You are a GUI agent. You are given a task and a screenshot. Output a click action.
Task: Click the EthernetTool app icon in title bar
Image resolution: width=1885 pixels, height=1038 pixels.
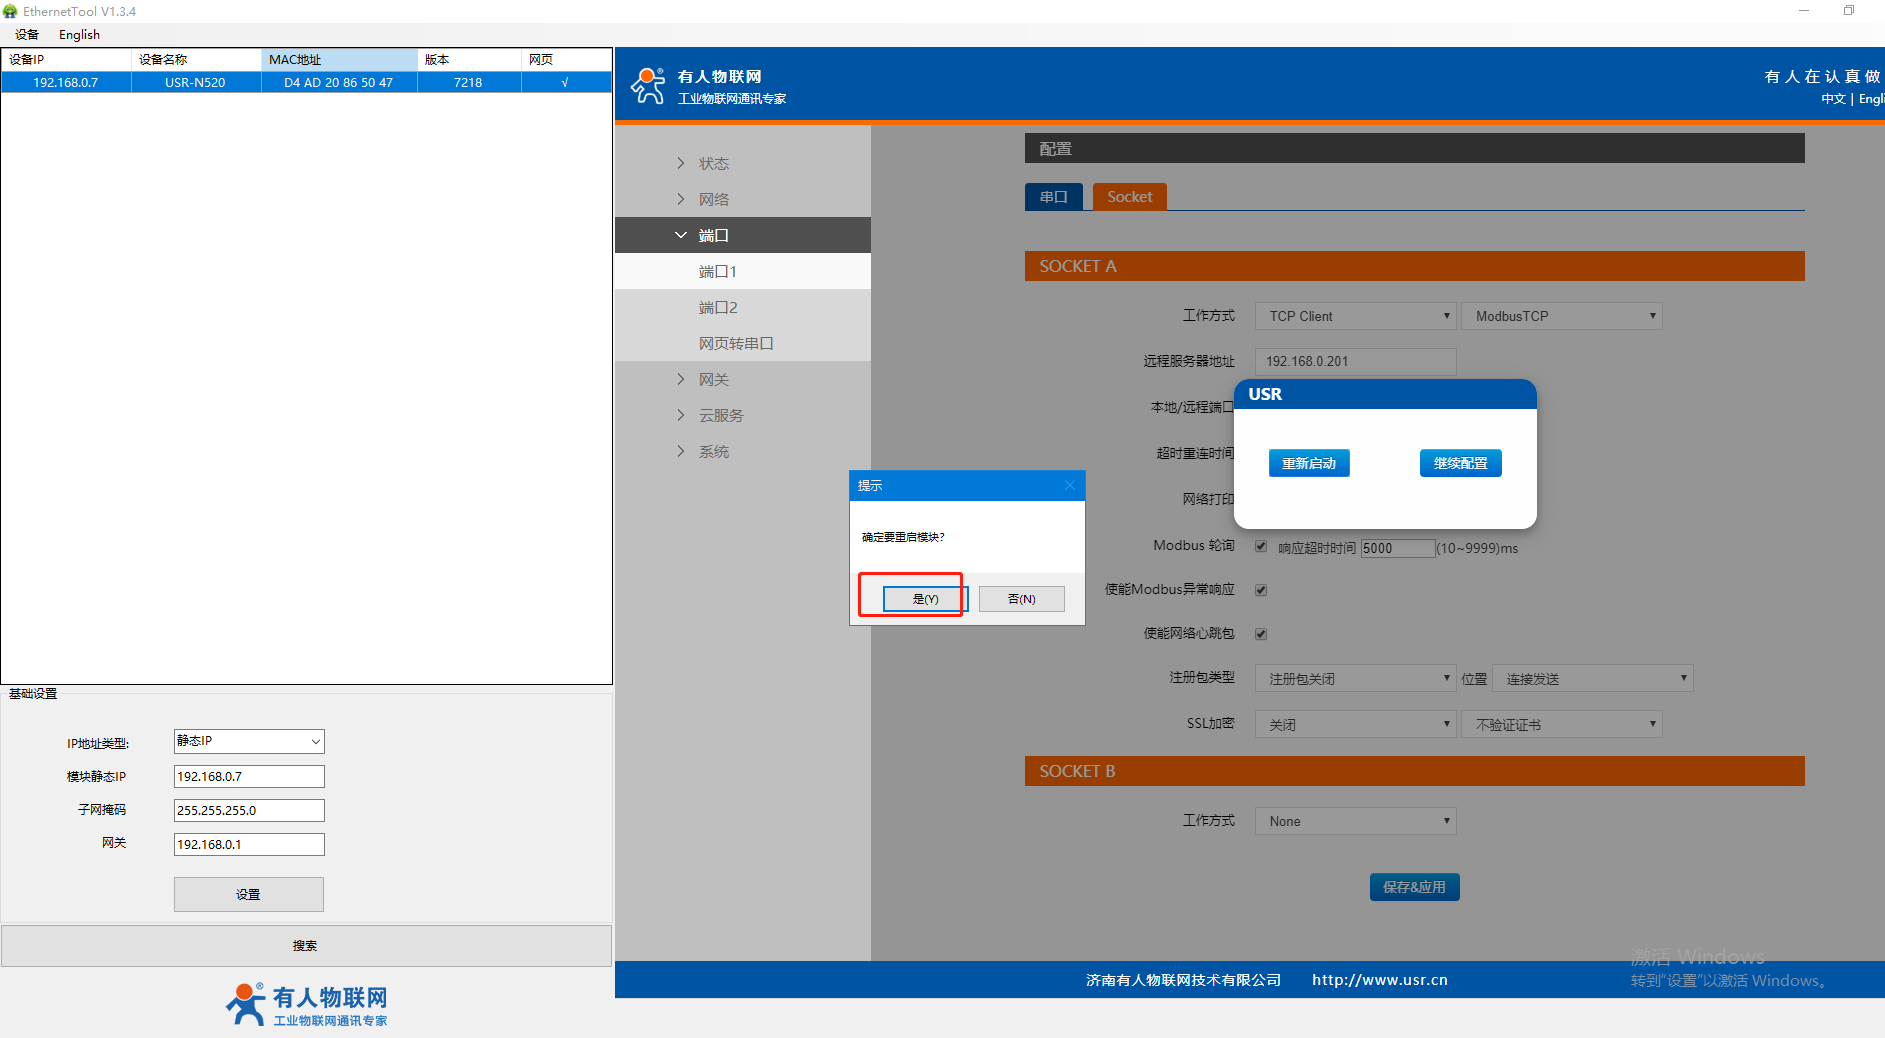pos(11,11)
